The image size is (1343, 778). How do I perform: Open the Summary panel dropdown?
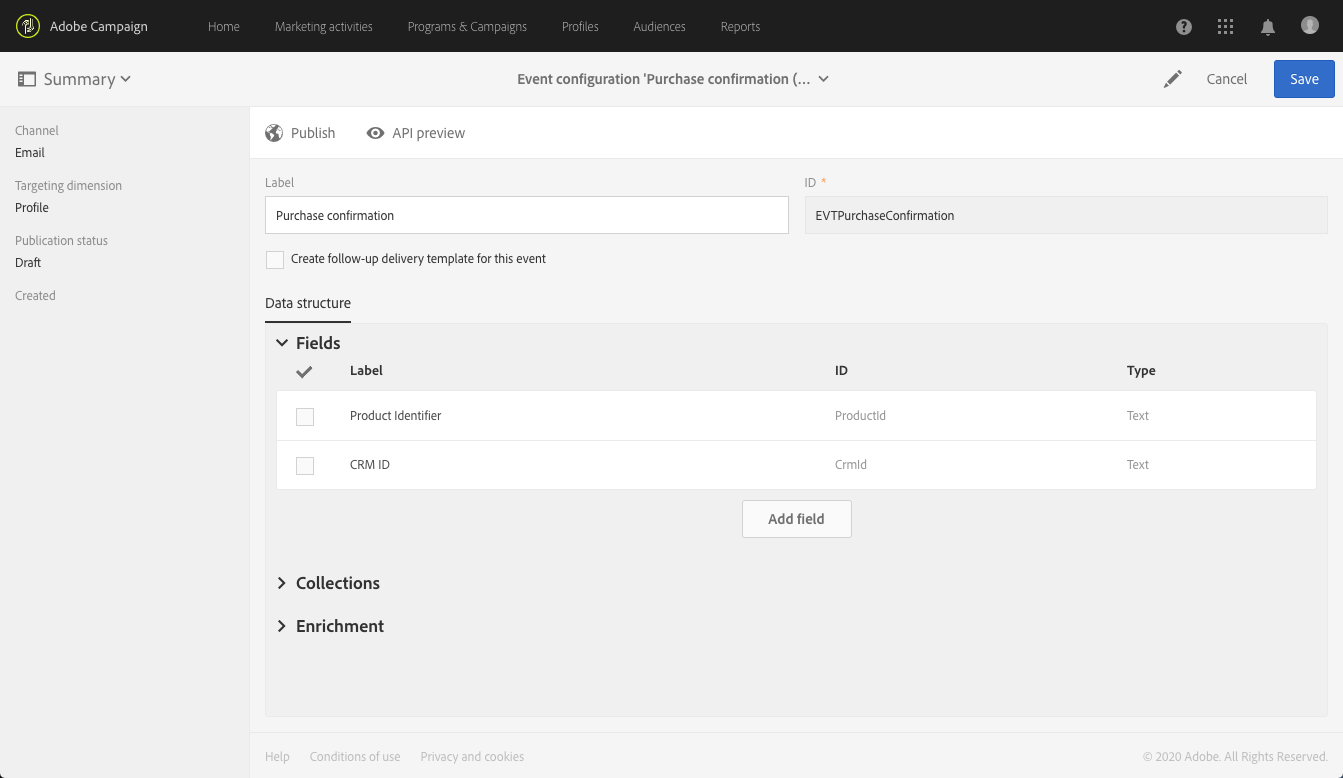pyautogui.click(x=75, y=79)
